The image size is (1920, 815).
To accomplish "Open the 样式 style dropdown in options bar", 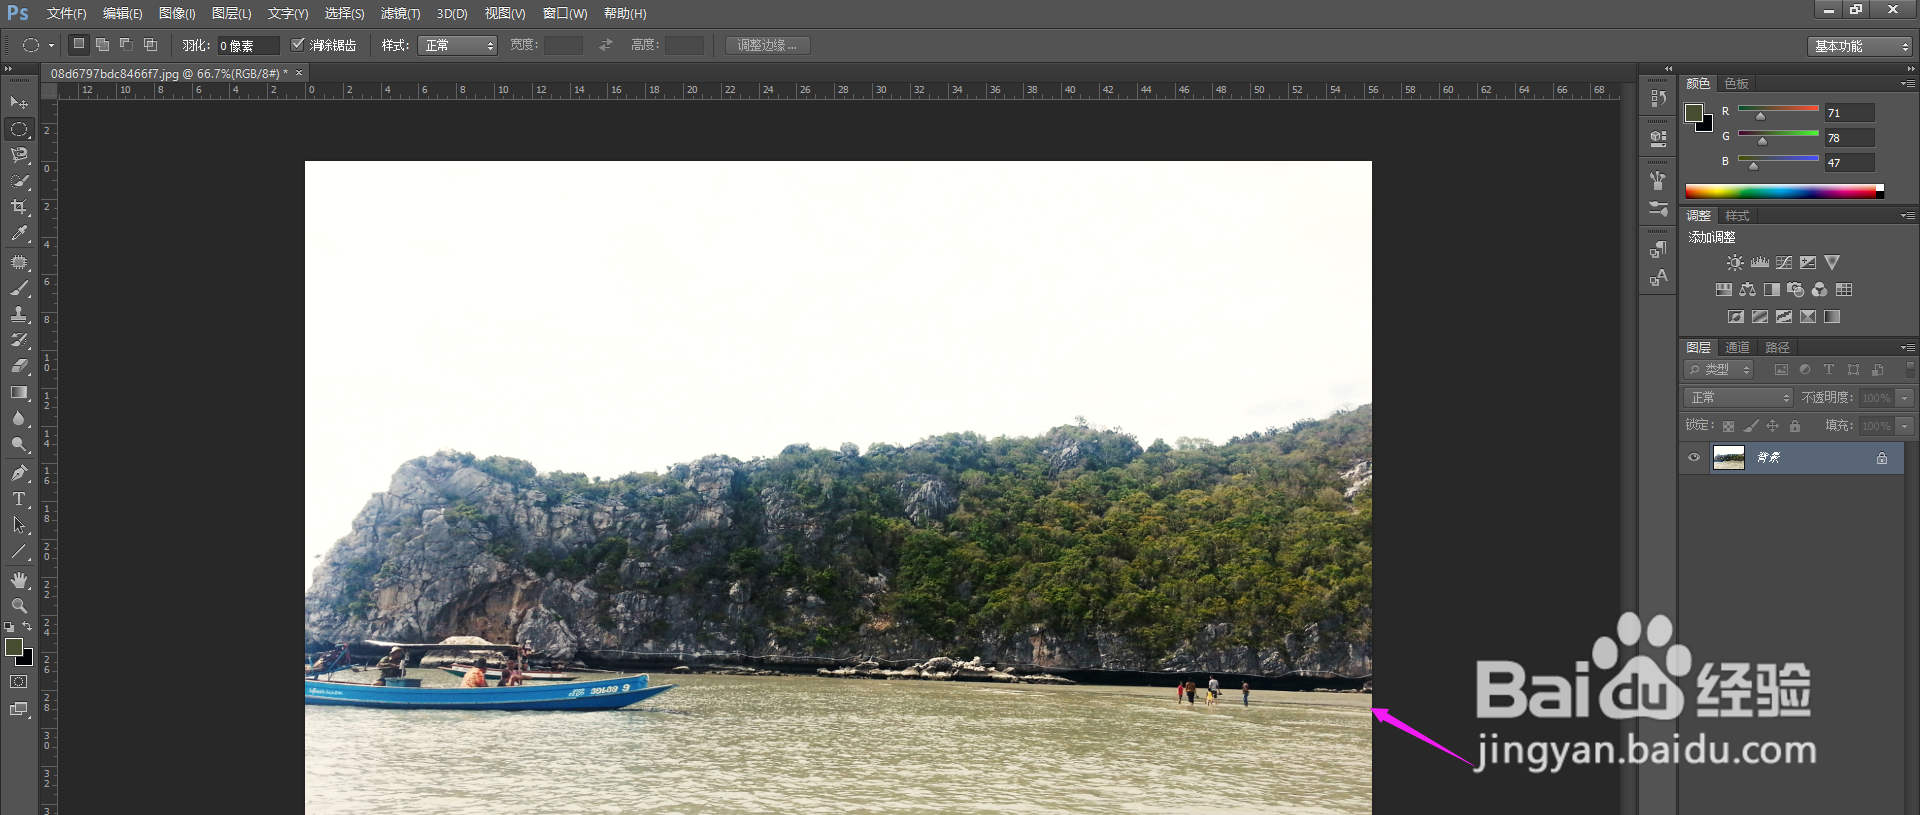I will coord(457,46).
